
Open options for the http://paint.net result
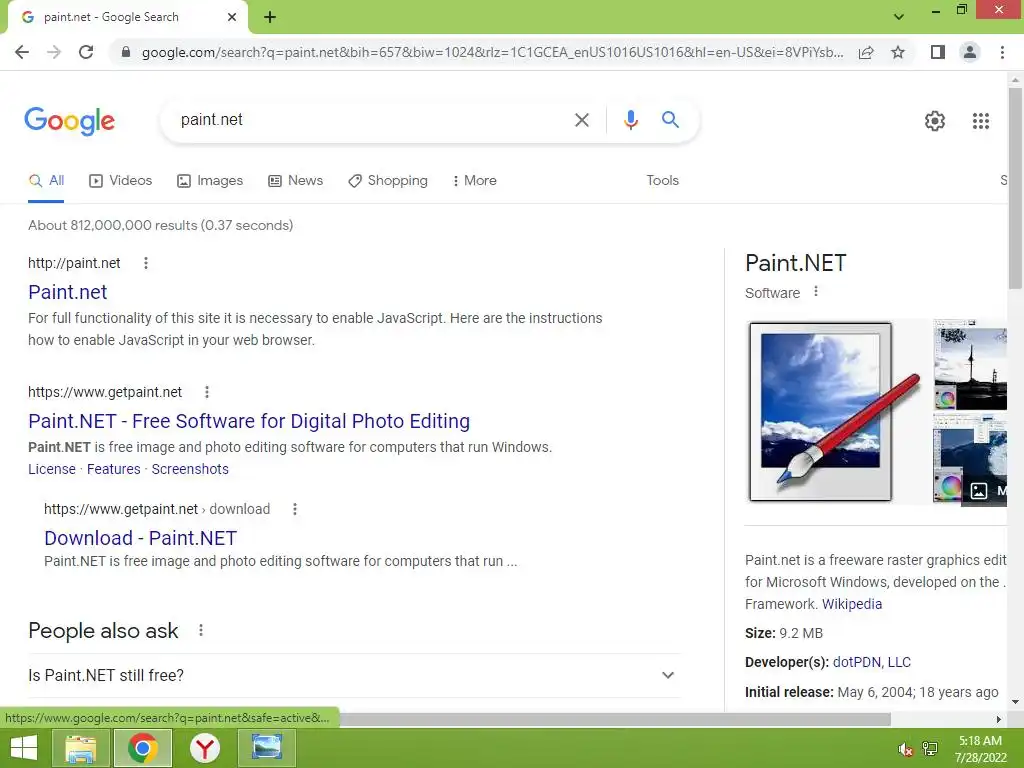(x=146, y=263)
